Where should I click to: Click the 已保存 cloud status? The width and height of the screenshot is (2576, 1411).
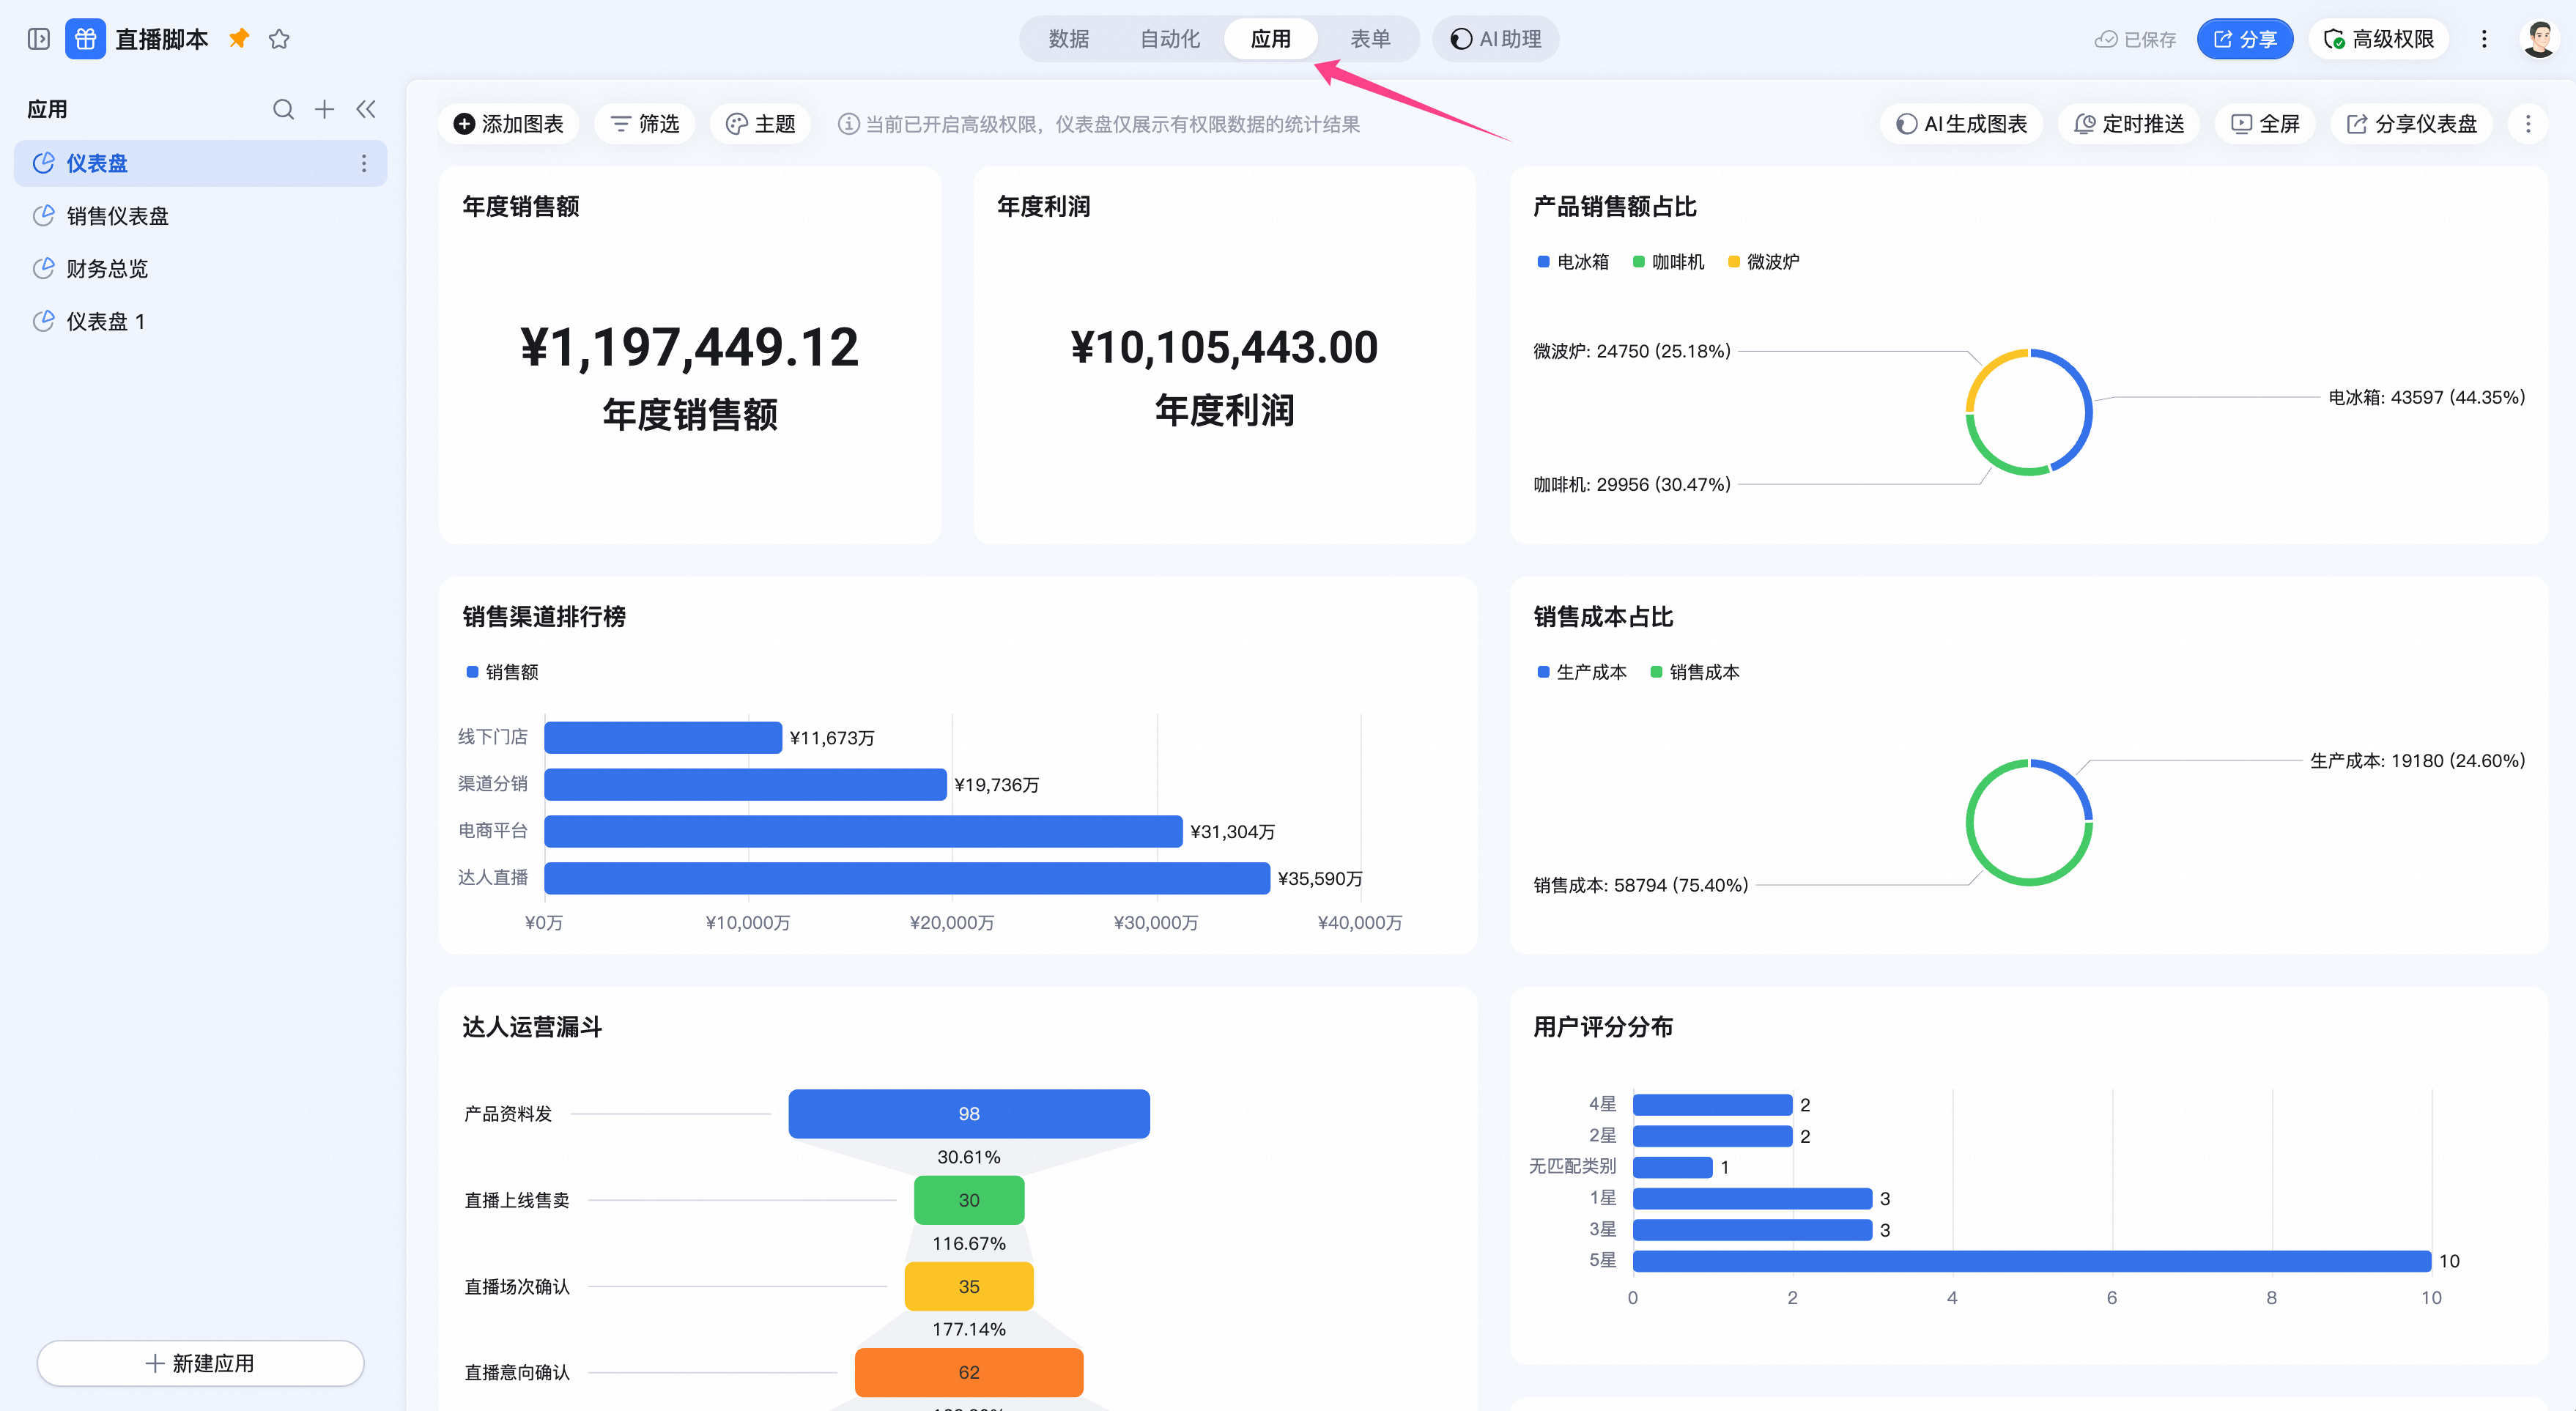tap(2135, 39)
